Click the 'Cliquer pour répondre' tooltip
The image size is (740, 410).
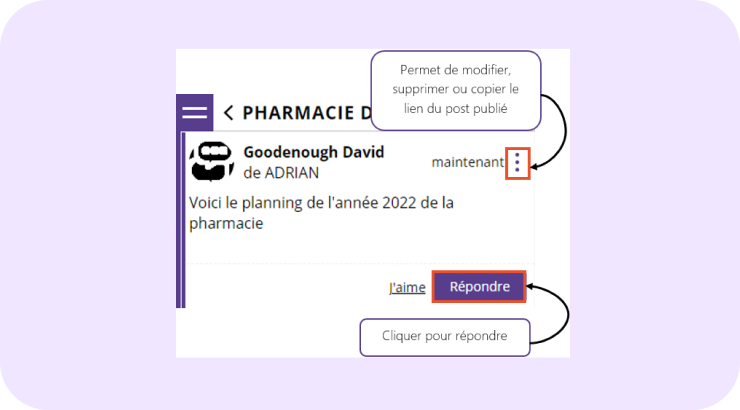click(444, 337)
